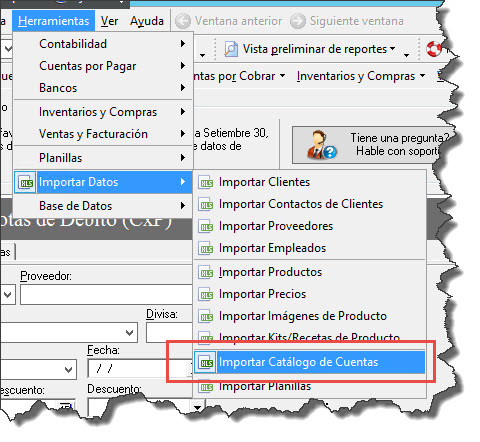Image resolution: width=480 pixels, height=442 pixels.
Task: Click the Vista preliminar de reportes icon
Action: pyautogui.click(x=231, y=49)
